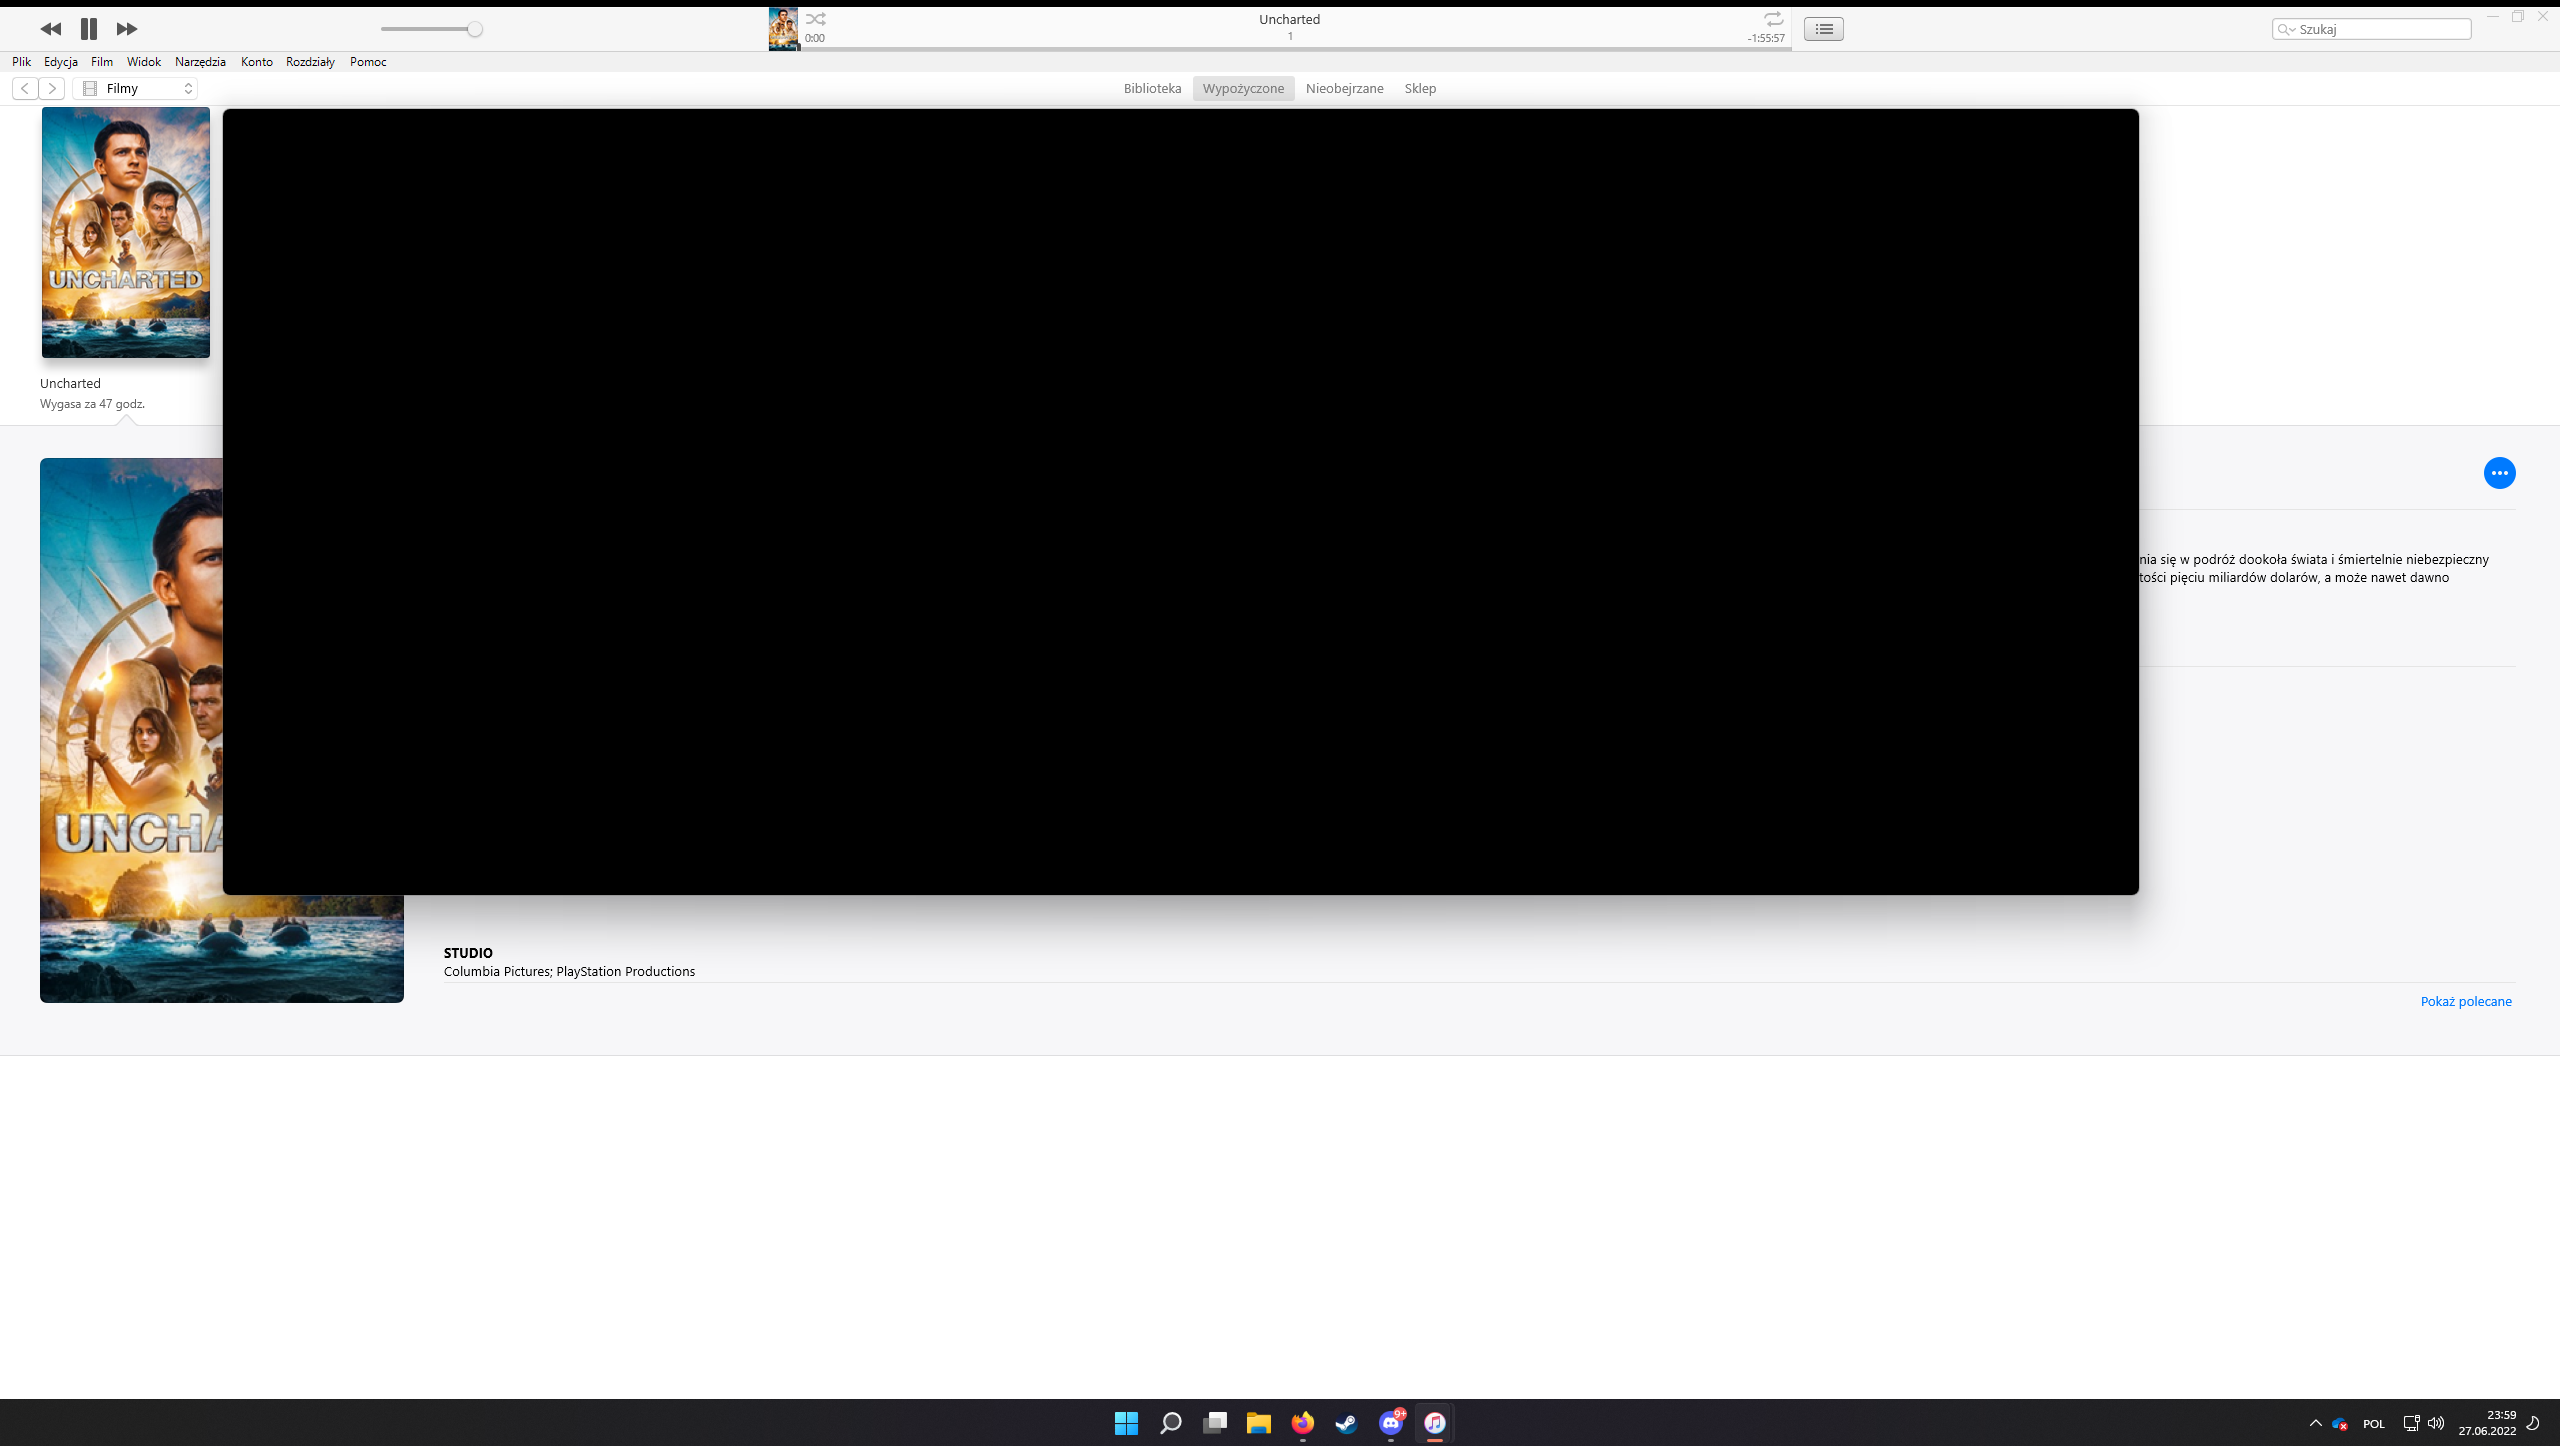Toggle the repeat icon
The image size is (2560, 1446).
click(1773, 19)
